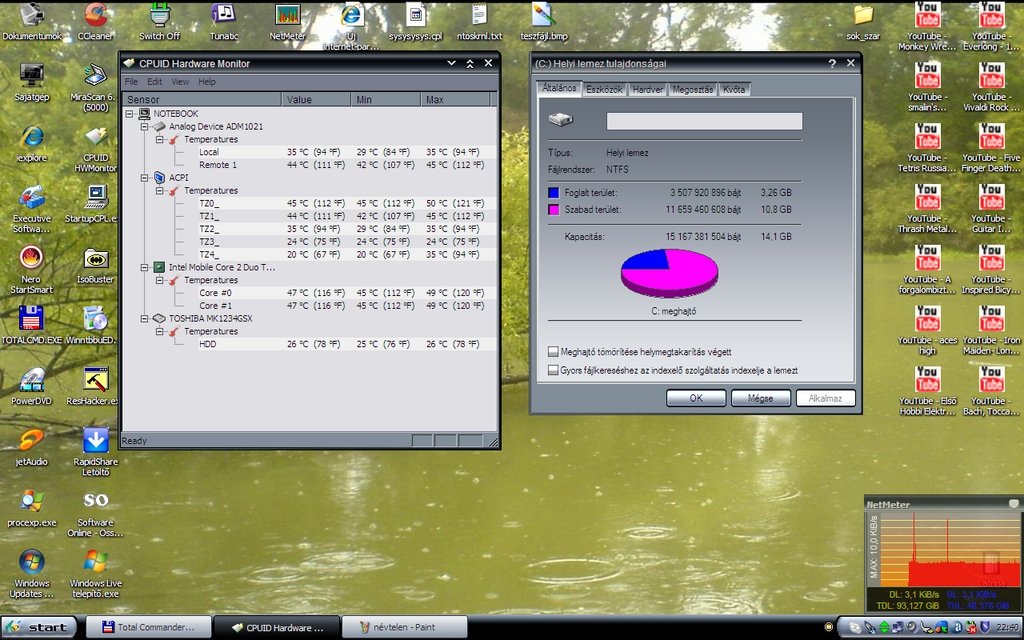Switch to the Hardver tab

tap(647, 89)
